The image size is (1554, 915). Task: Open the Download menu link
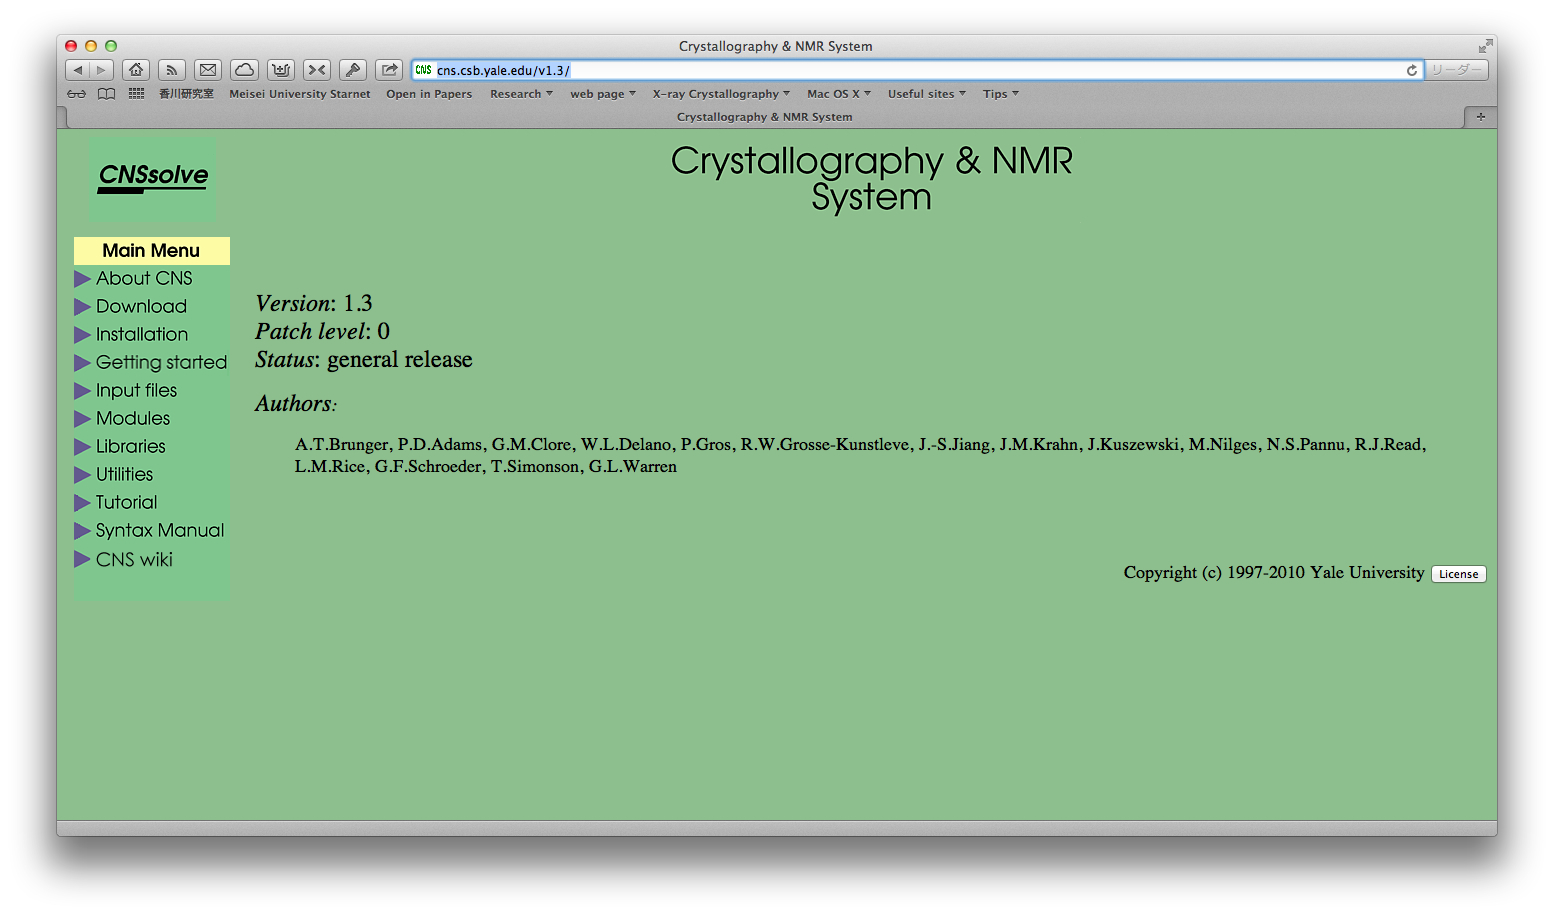tap(141, 306)
